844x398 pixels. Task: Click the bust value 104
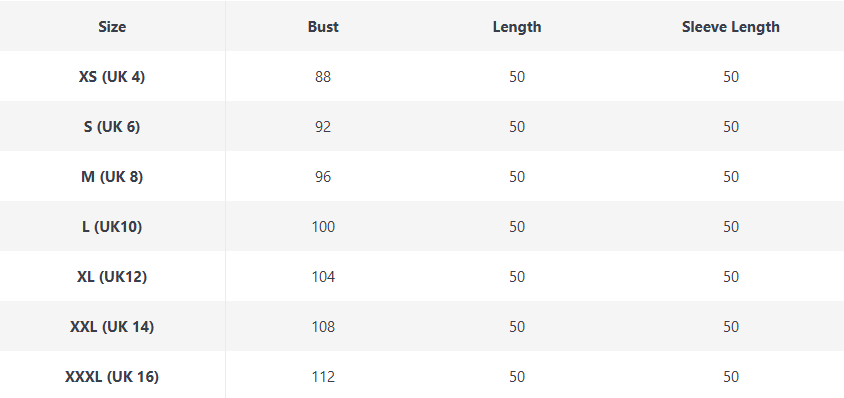pos(323,277)
